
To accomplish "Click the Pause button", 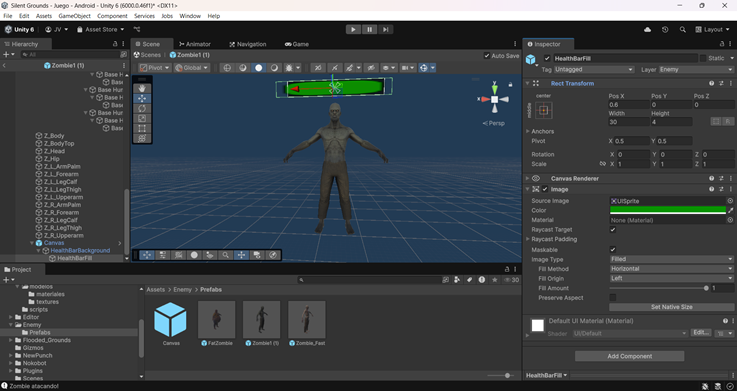I will [x=369, y=29].
